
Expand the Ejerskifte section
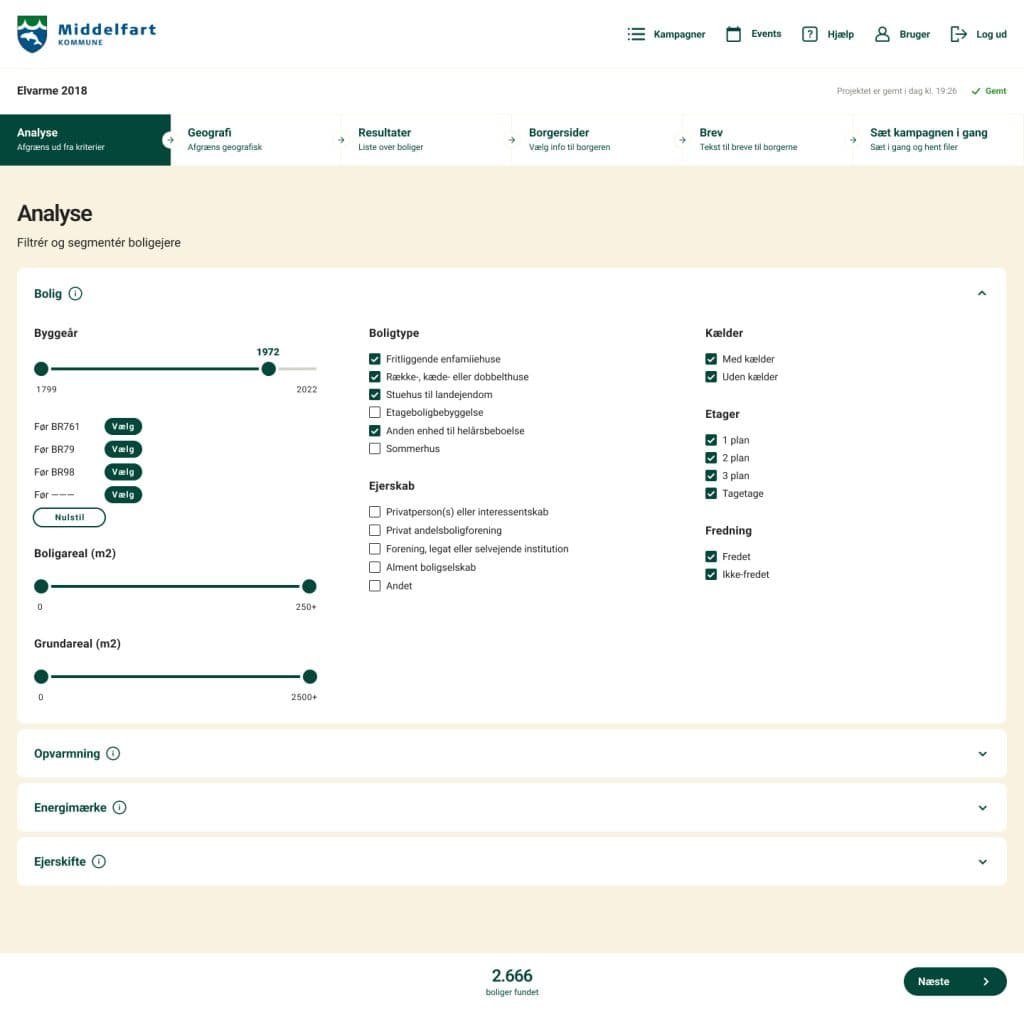(982, 862)
